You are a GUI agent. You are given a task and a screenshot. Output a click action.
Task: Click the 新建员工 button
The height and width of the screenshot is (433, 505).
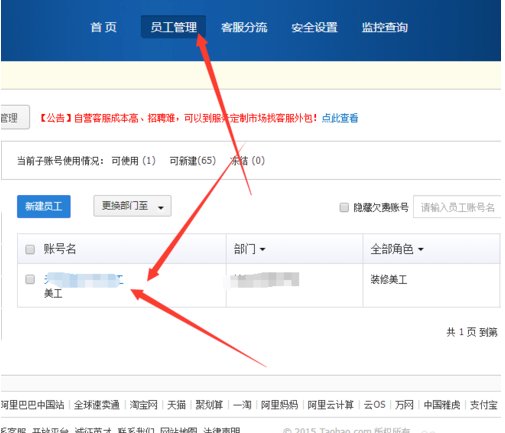point(44,206)
